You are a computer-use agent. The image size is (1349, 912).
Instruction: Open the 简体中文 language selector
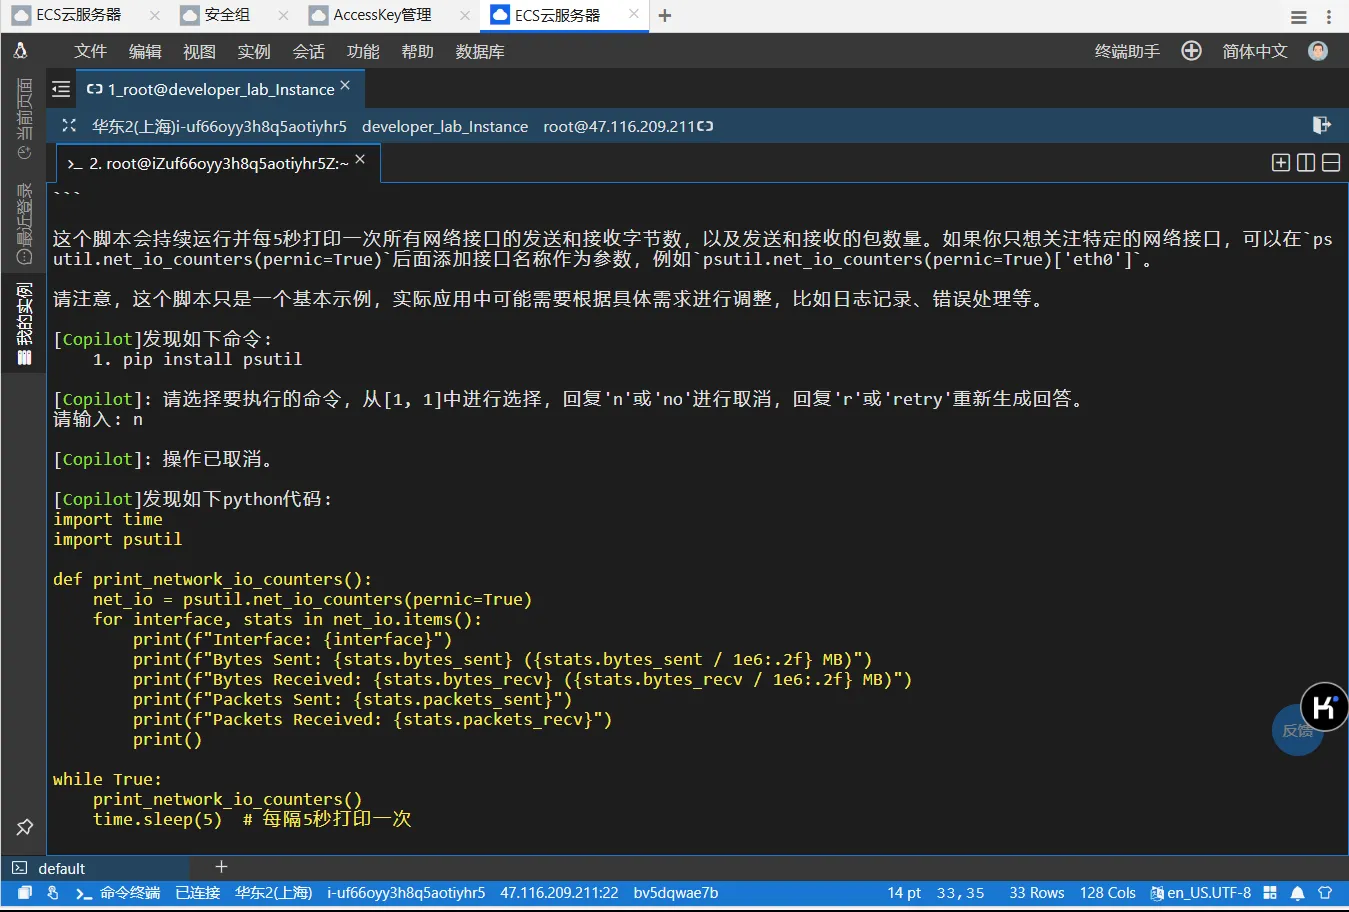(x=1255, y=51)
